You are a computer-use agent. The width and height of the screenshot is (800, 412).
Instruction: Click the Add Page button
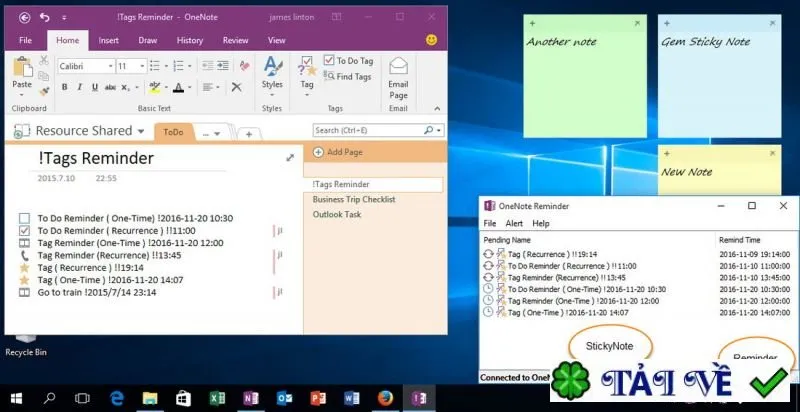coord(338,152)
